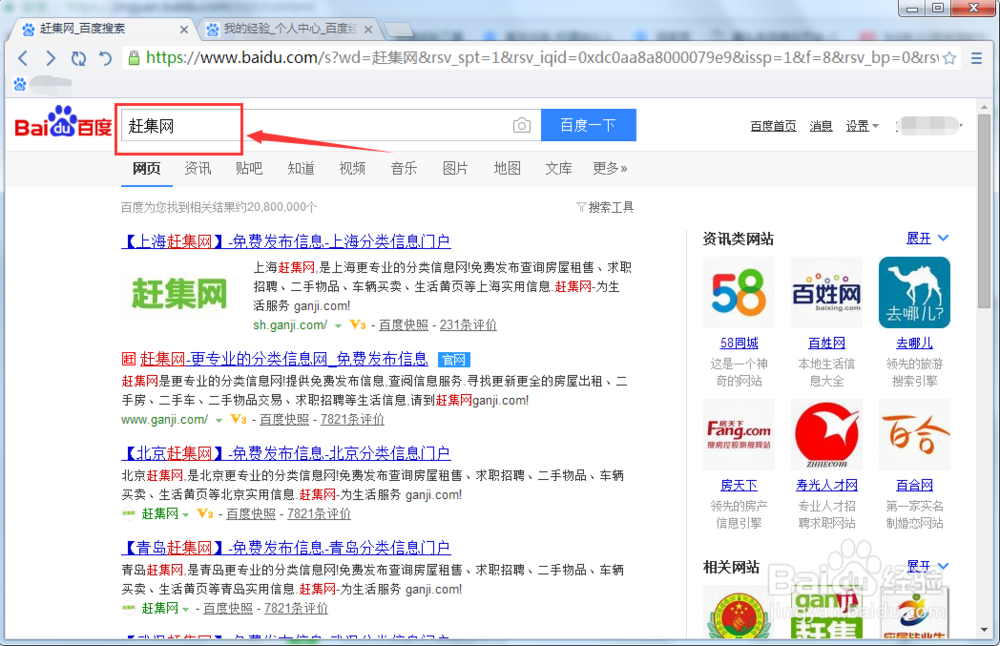1000x646 pixels.
Task: Open the 231条评价 reviews link
Action: [x=468, y=325]
